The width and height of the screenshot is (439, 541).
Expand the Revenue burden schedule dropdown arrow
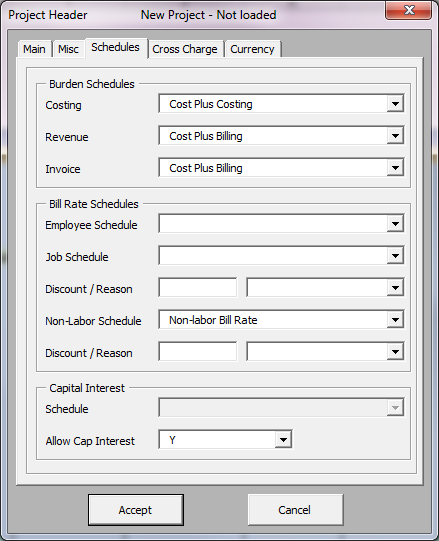[x=395, y=136]
